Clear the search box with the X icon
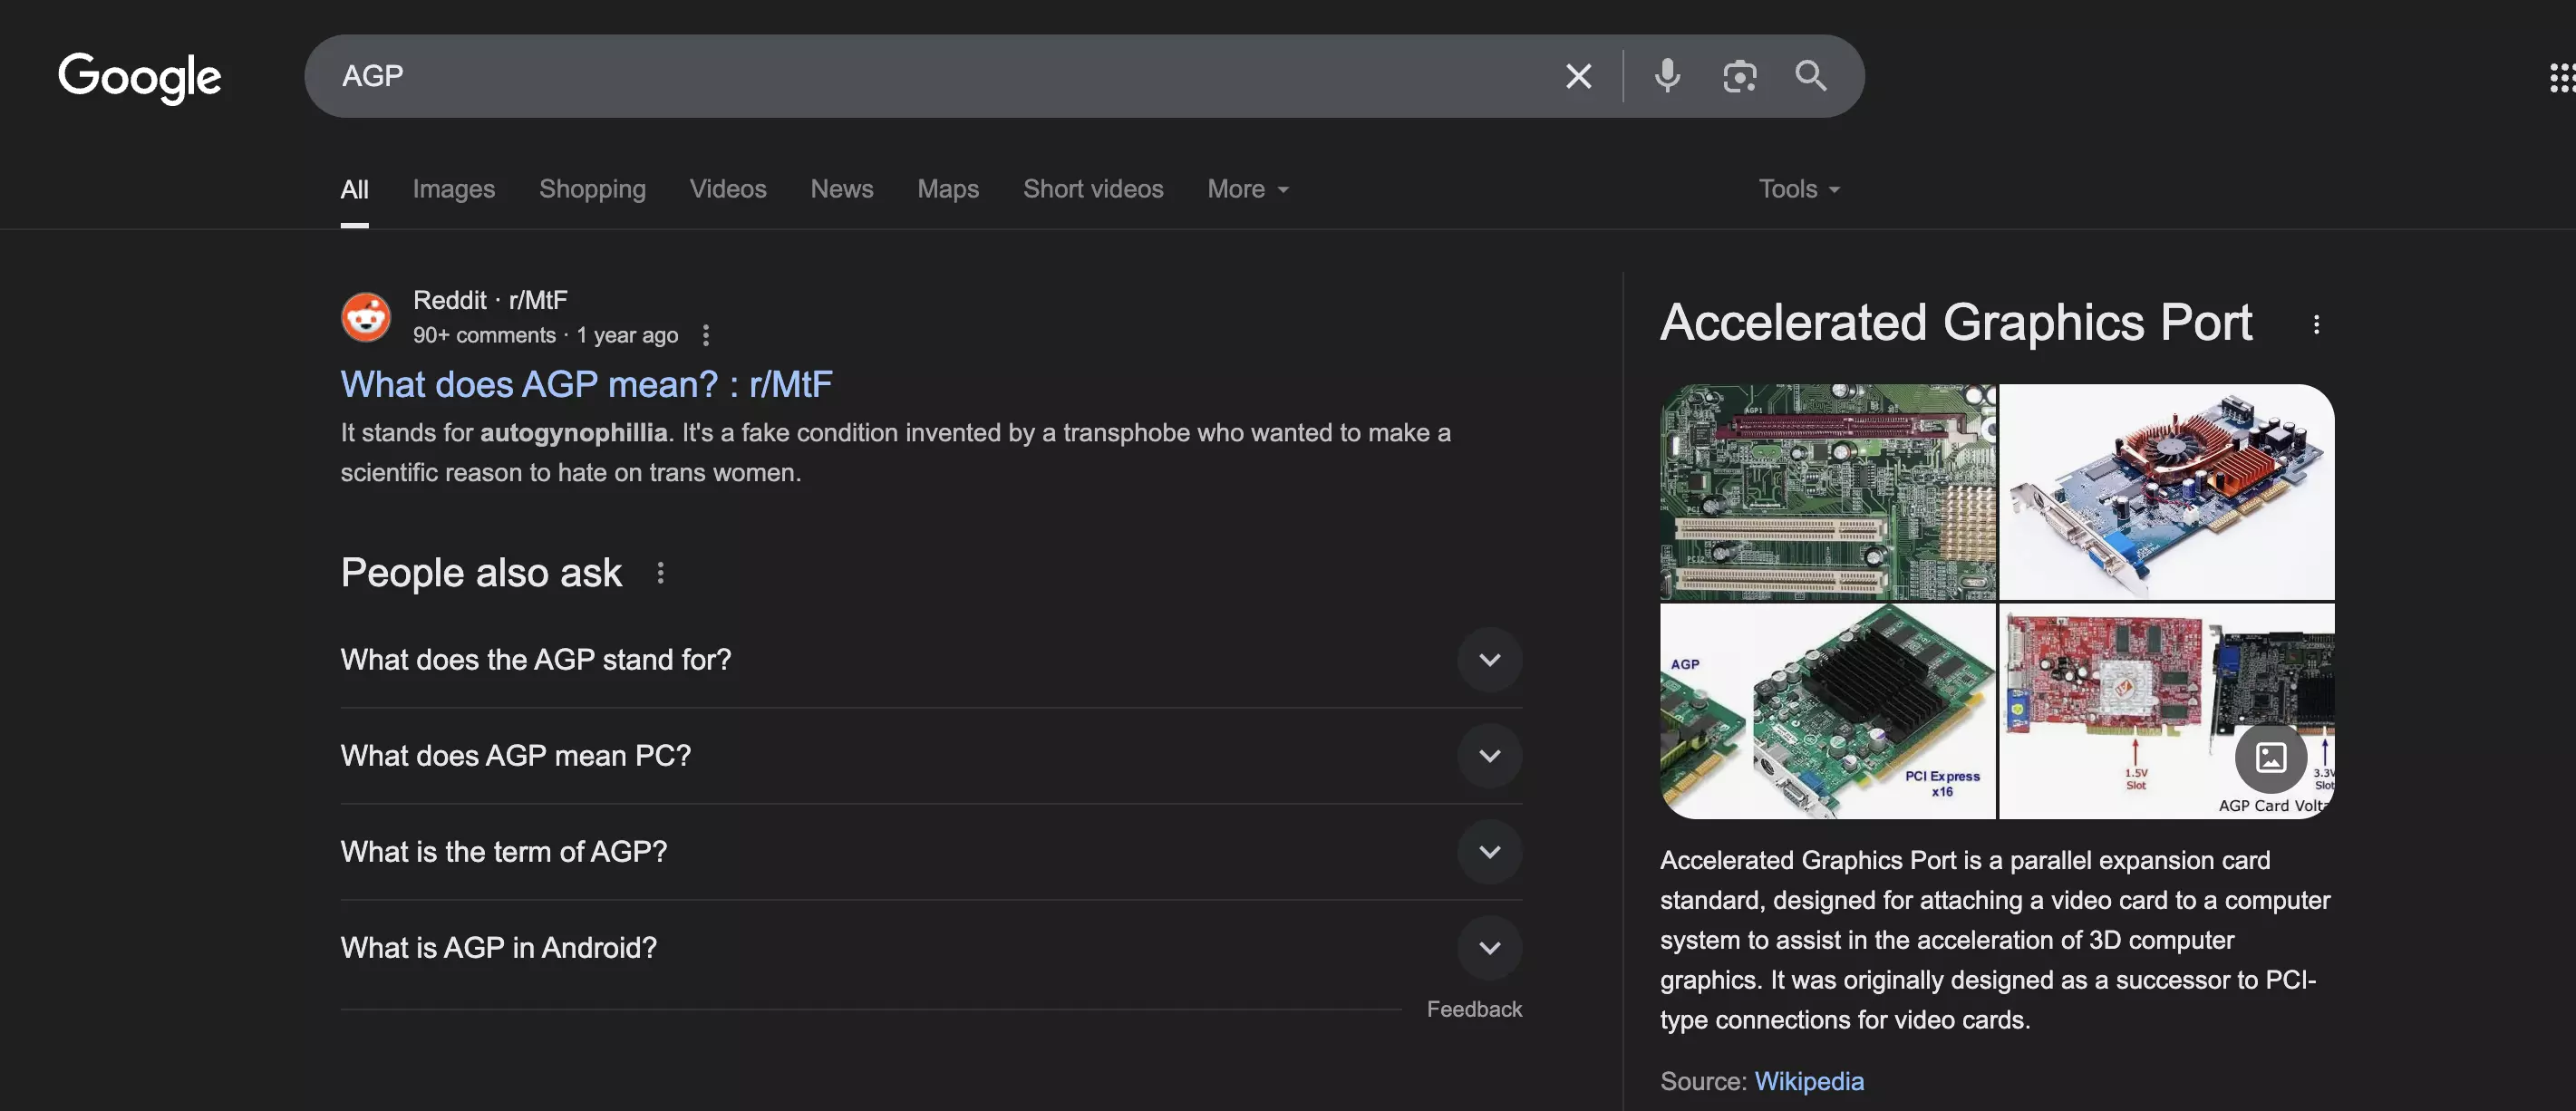The height and width of the screenshot is (1111, 2576). [1578, 76]
